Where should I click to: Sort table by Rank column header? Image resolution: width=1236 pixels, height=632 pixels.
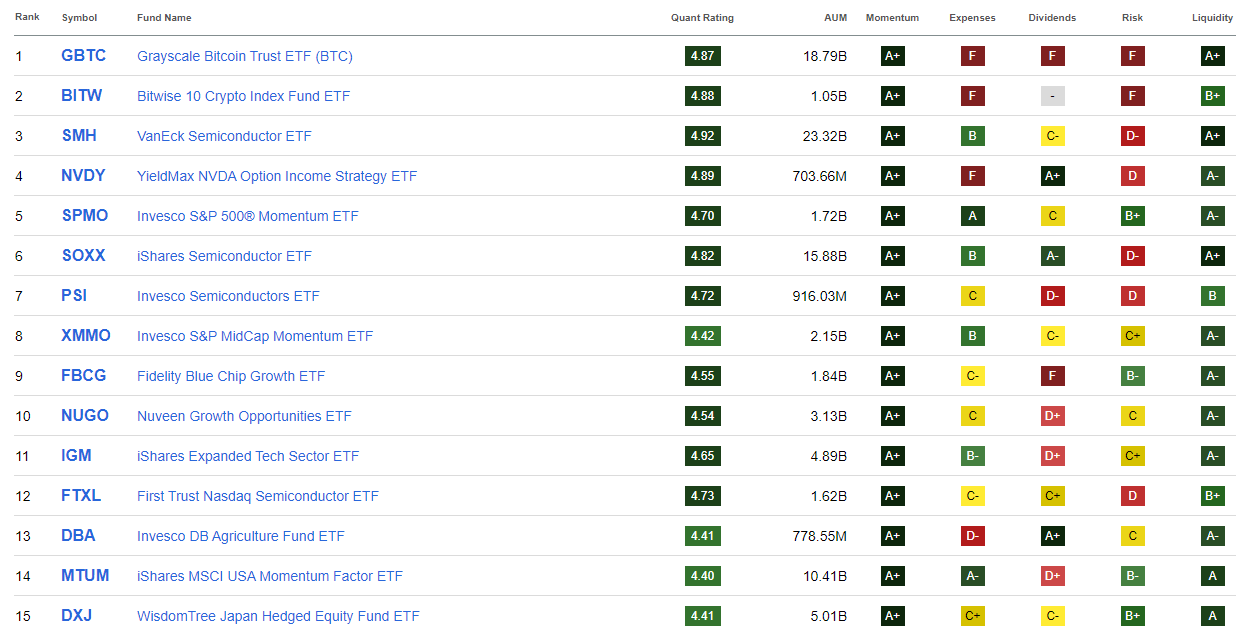click(x=26, y=18)
